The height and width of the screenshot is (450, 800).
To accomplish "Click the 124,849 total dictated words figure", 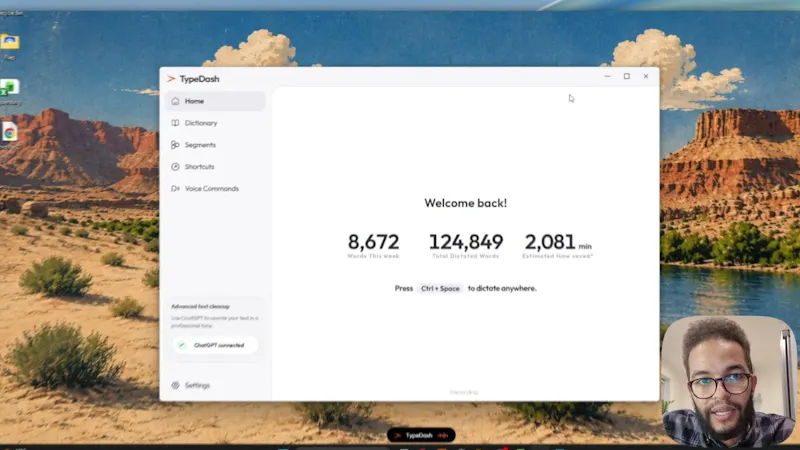I will click(466, 242).
